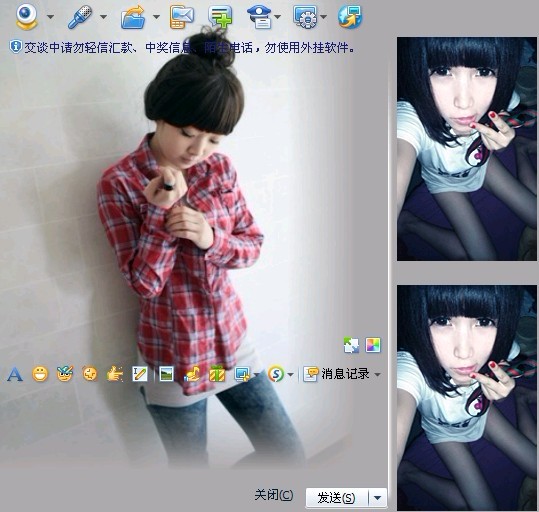539x512 pixels.
Task: Expand Soso search options arrow
Action: point(290,374)
